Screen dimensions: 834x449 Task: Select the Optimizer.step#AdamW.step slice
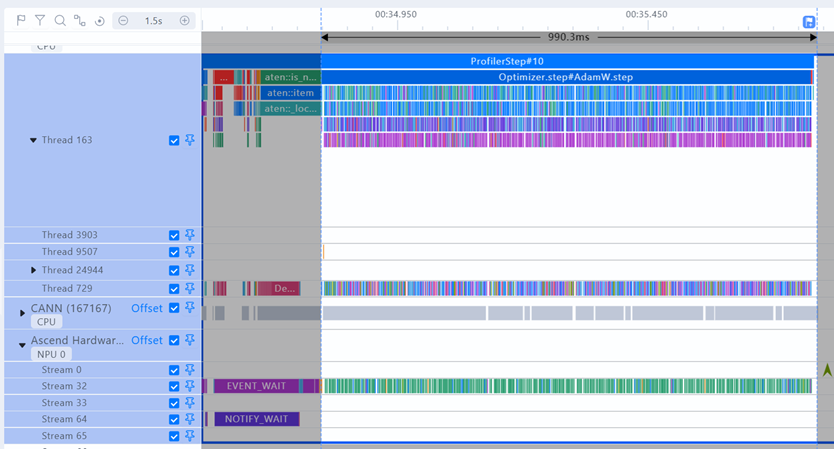point(566,77)
